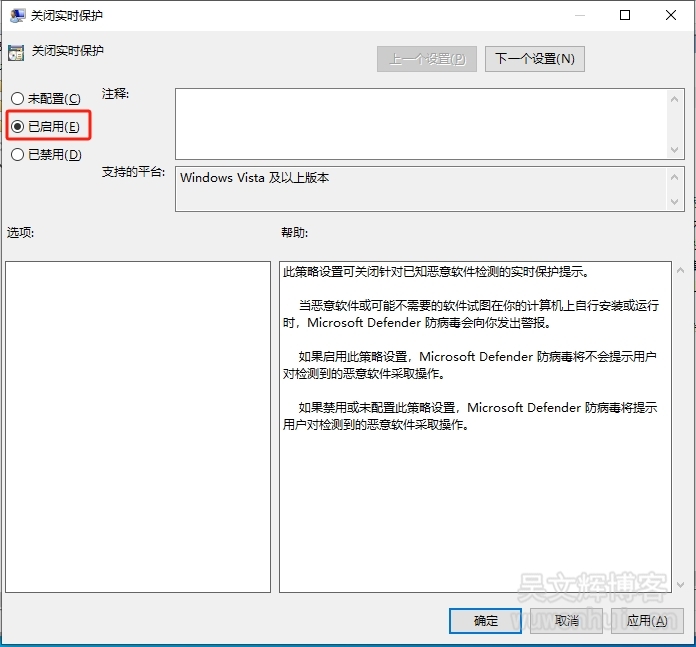The width and height of the screenshot is (696, 647).
Task: Select the 已启用 radio button
Action: (17, 127)
